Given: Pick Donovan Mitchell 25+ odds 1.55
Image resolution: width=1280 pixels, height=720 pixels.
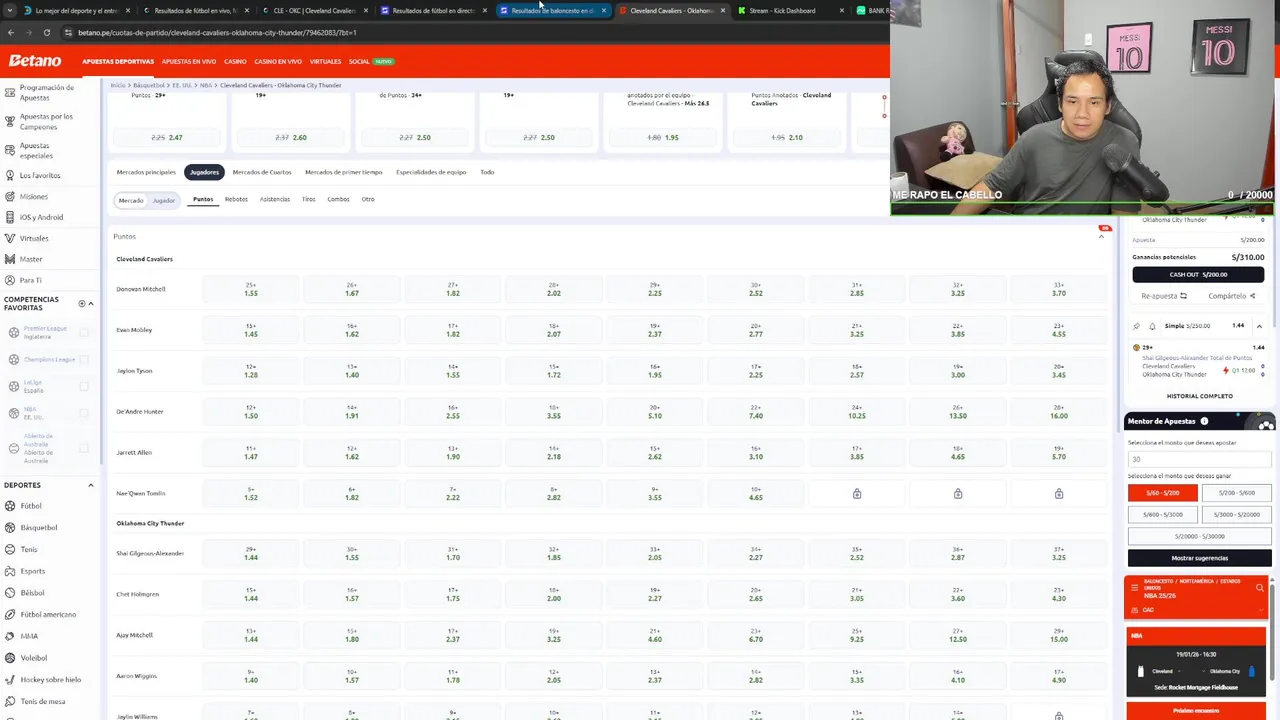Looking at the screenshot, I should [x=251, y=289].
